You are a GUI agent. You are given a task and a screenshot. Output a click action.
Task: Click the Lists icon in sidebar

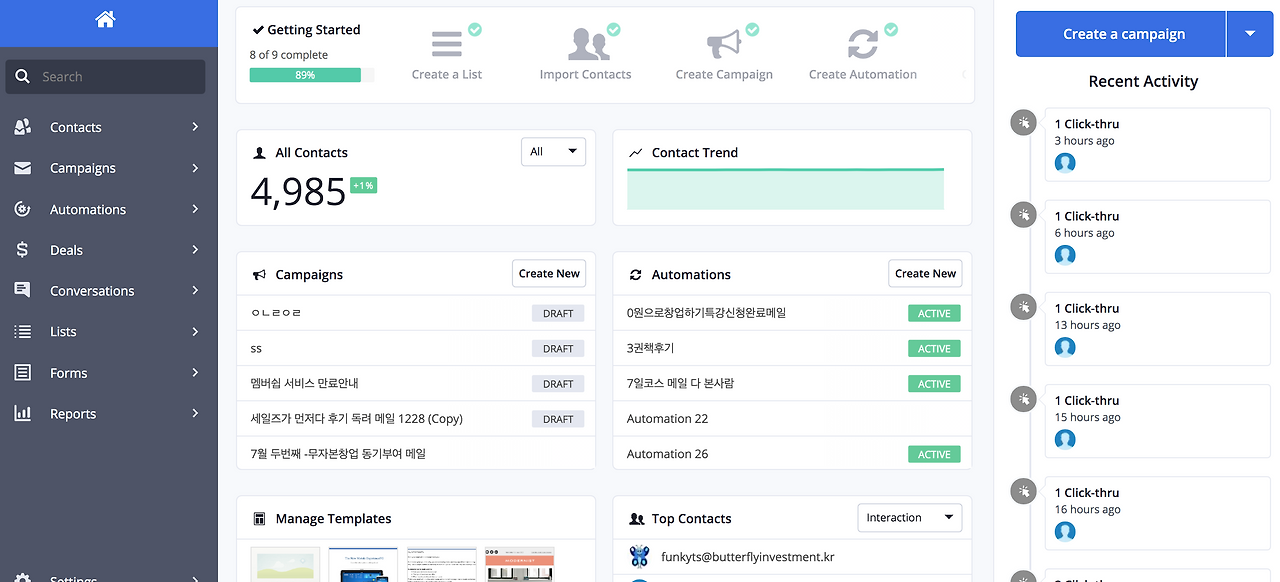(x=22, y=331)
